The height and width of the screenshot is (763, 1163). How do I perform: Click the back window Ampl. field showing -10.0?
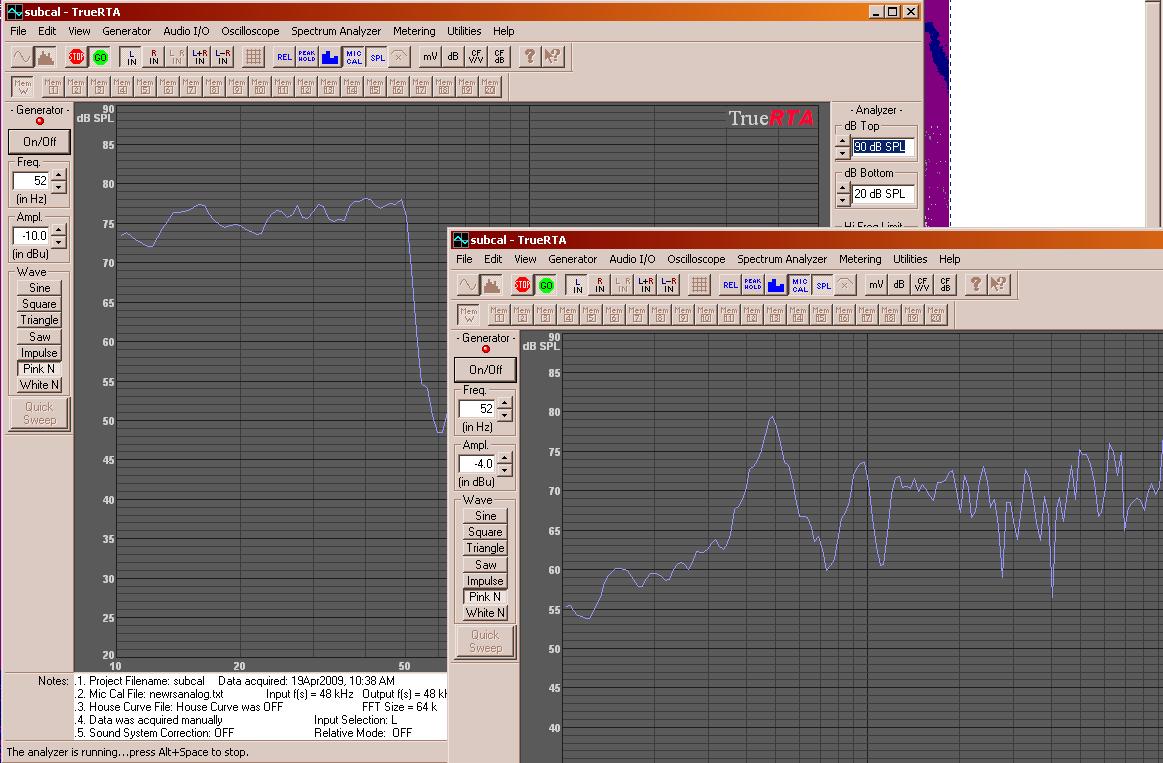30,236
